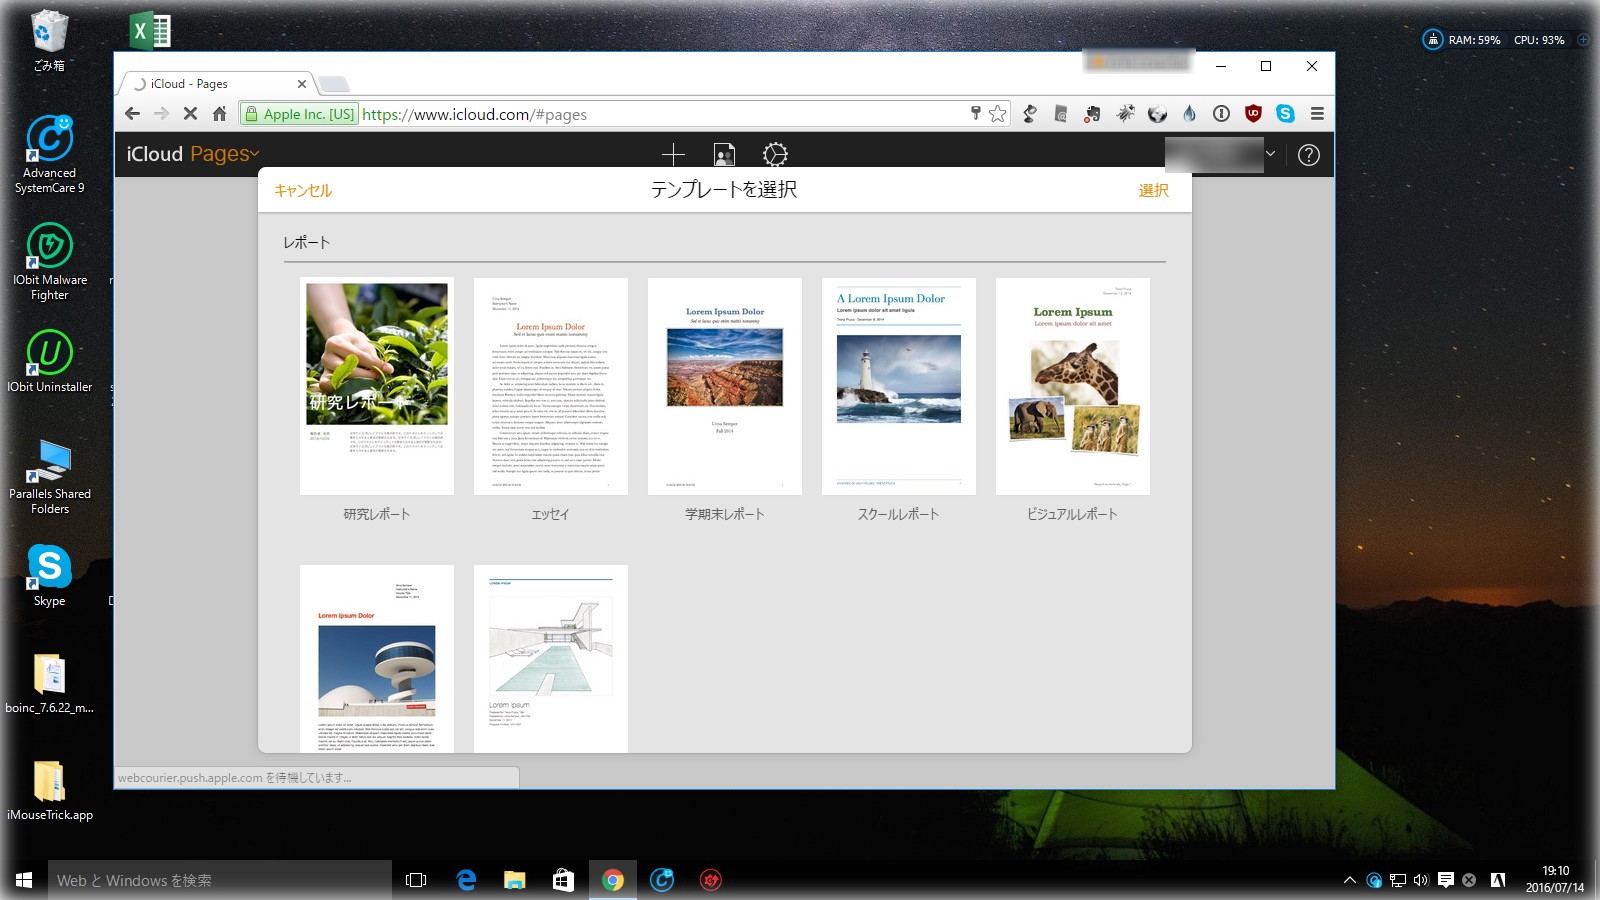The image size is (1600, 900).
Task: Click the 選択 button in template dialog
Action: coord(1153,190)
